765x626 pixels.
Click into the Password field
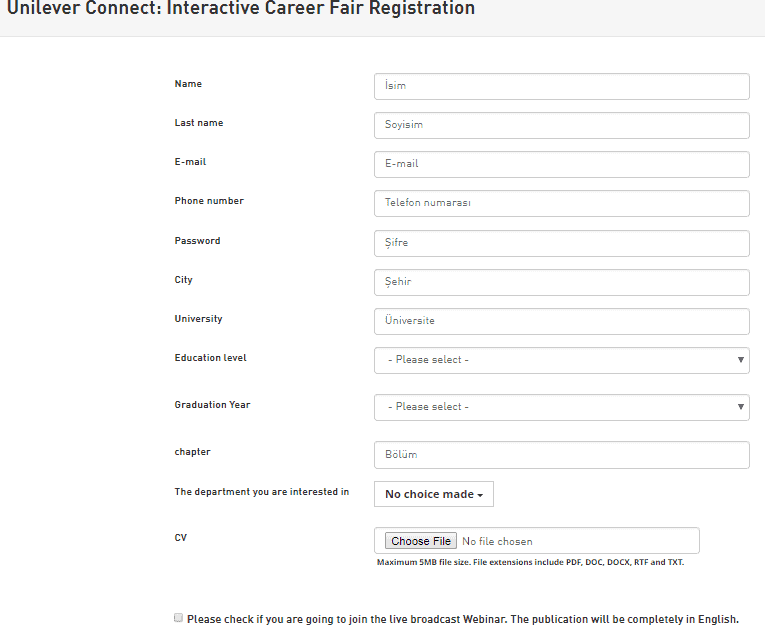tap(561, 243)
